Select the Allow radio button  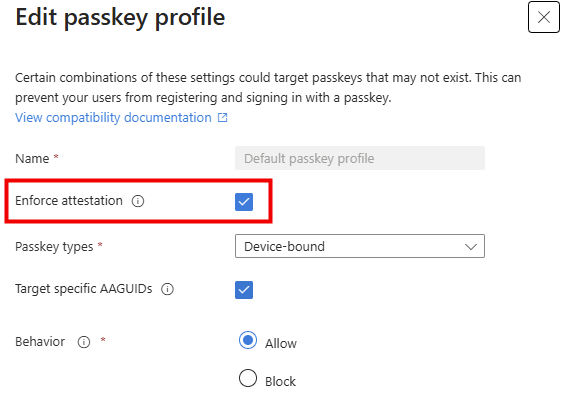(x=248, y=340)
